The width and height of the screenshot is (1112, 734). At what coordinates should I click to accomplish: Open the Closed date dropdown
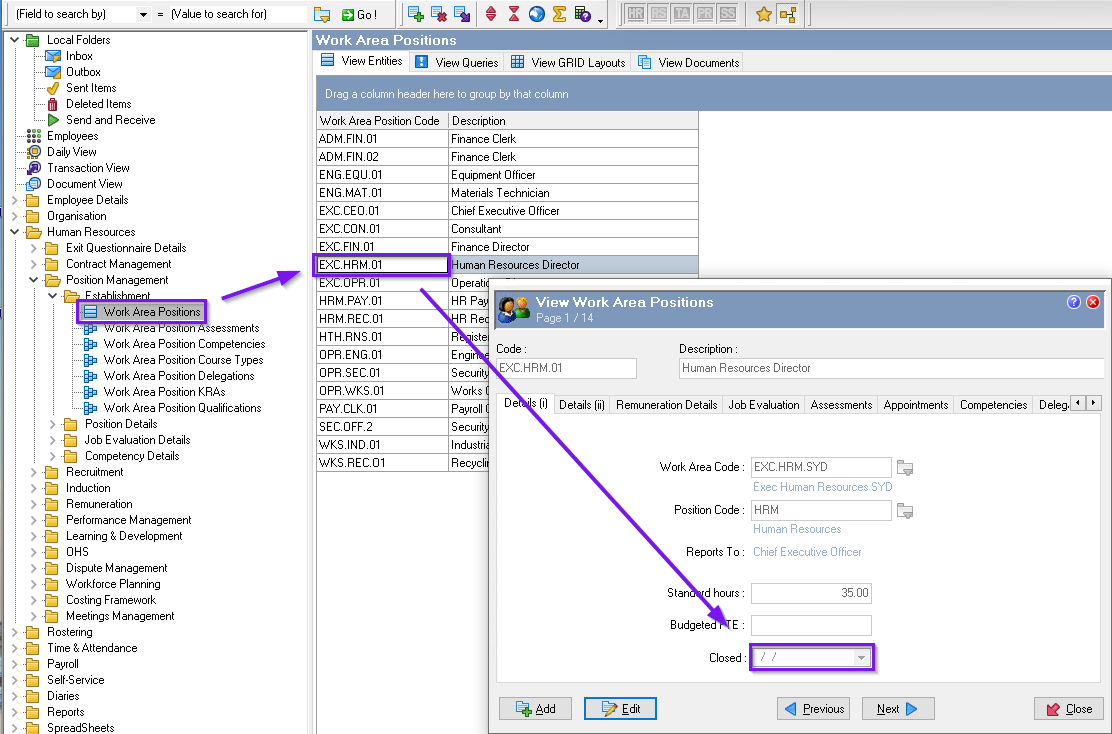[861, 657]
